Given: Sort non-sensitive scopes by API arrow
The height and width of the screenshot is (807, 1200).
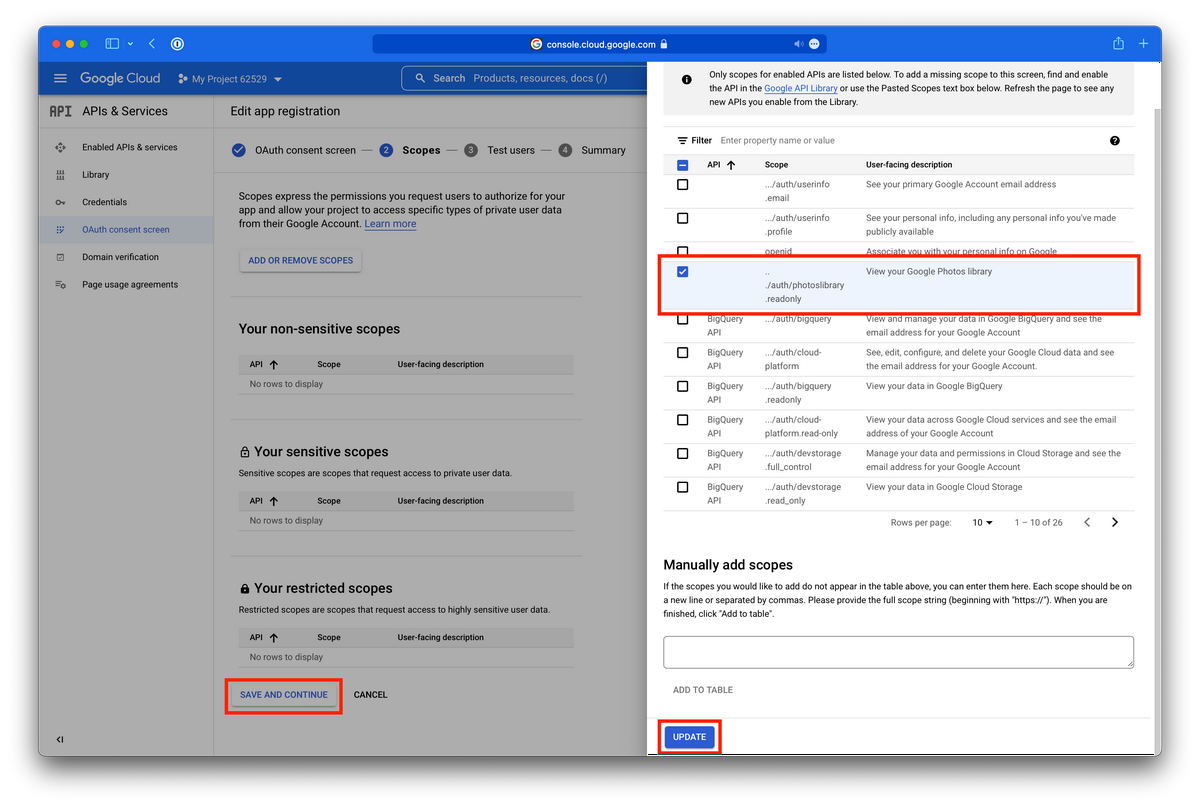Looking at the screenshot, I should point(274,365).
